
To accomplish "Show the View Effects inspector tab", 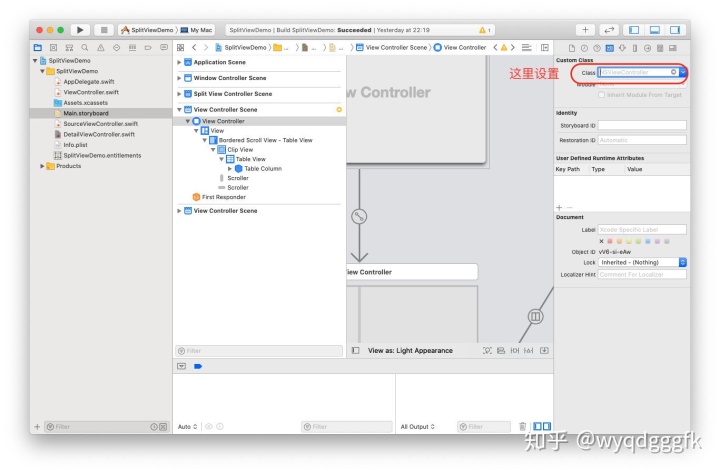I will pyautogui.click(x=673, y=48).
